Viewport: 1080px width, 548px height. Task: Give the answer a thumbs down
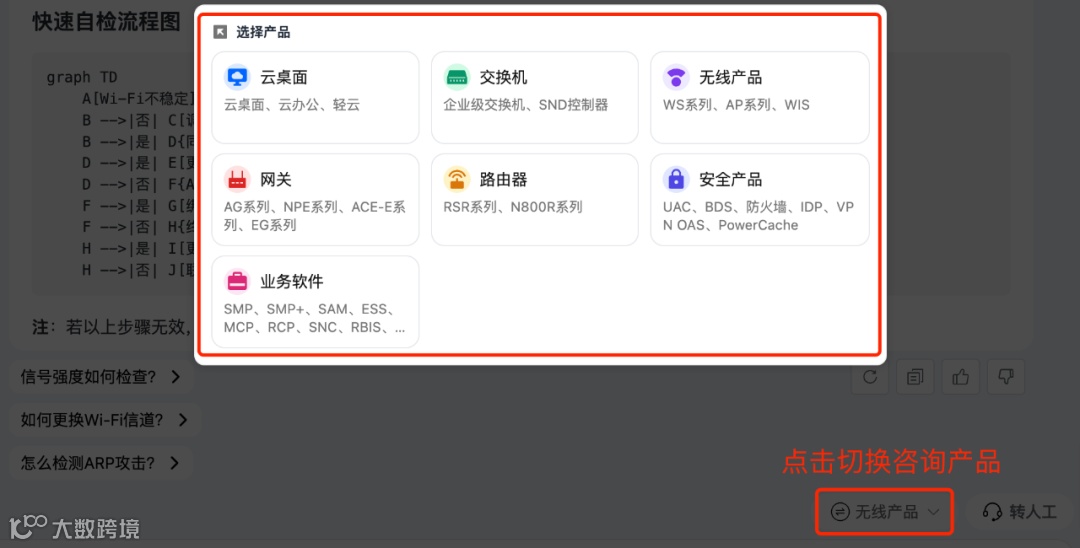coord(1006,377)
